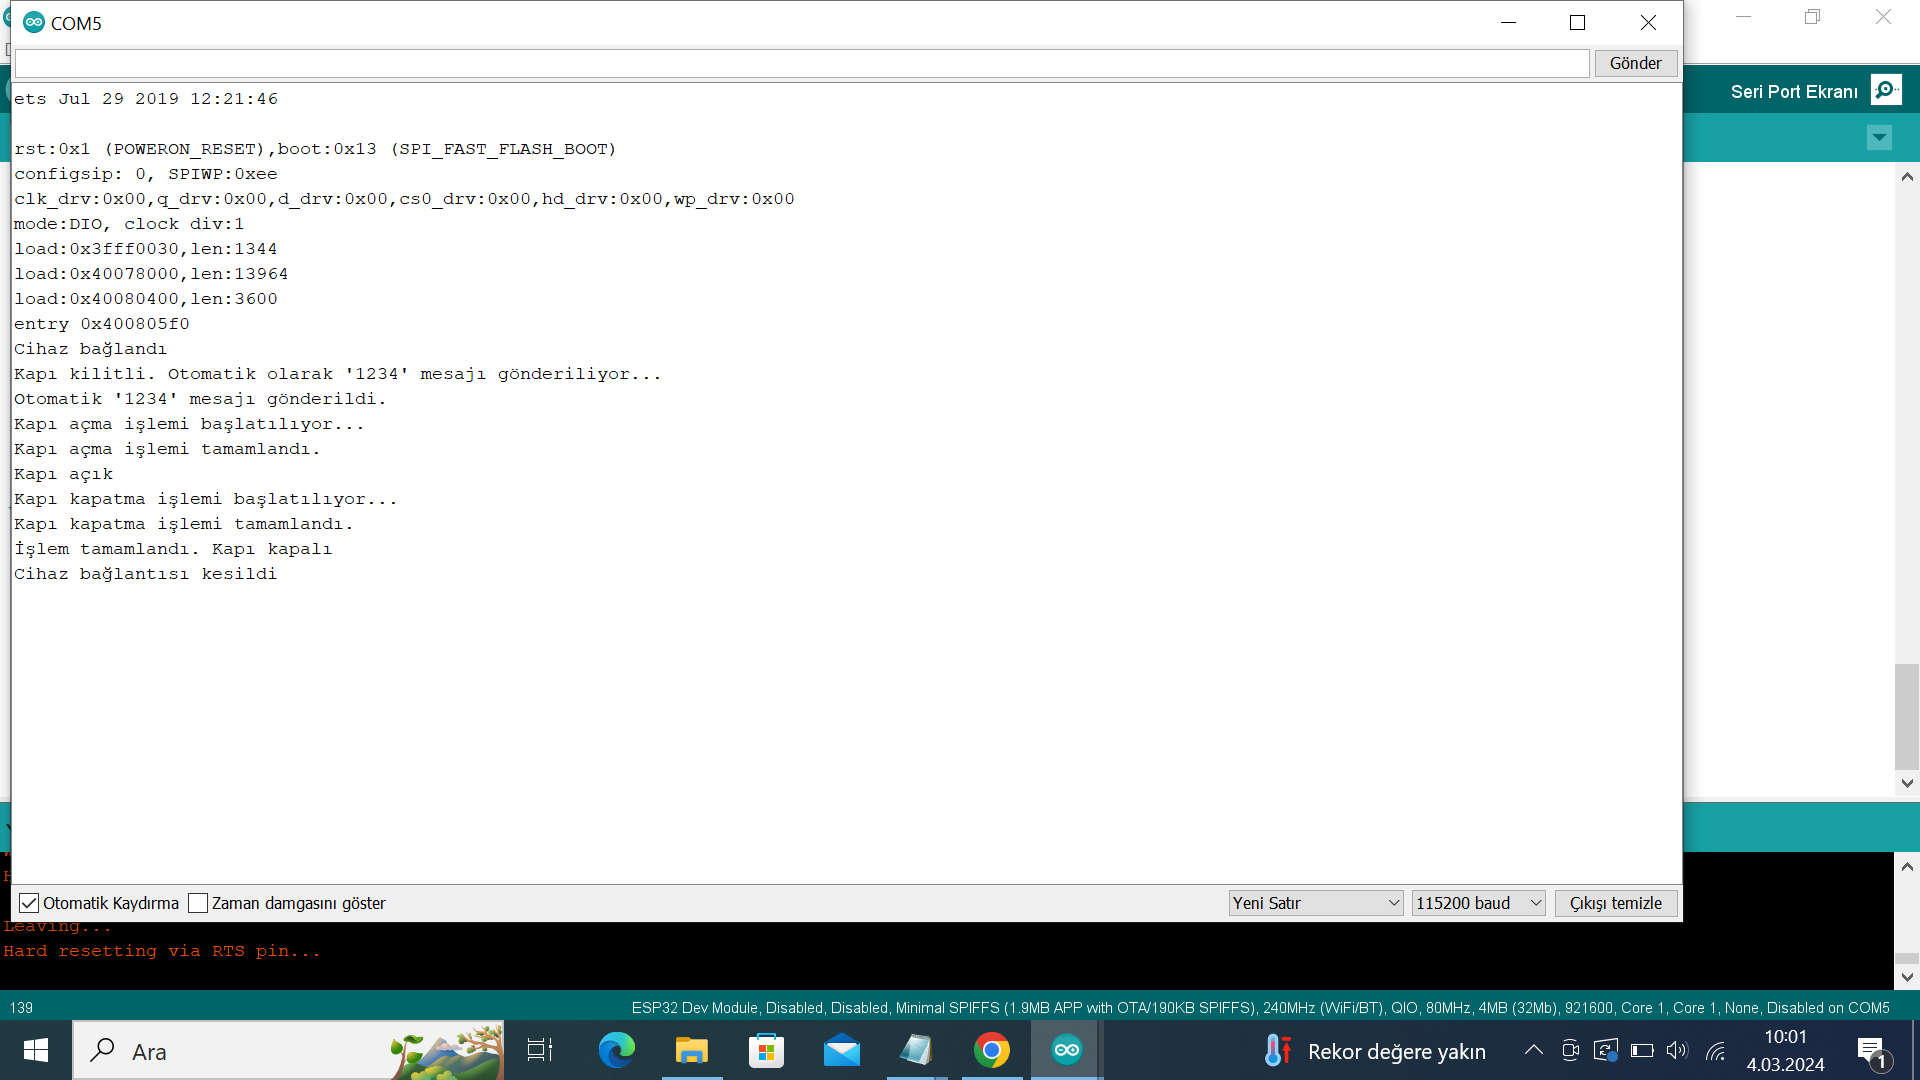
Task: Open the Mail app icon
Action: pyautogui.click(x=841, y=1051)
